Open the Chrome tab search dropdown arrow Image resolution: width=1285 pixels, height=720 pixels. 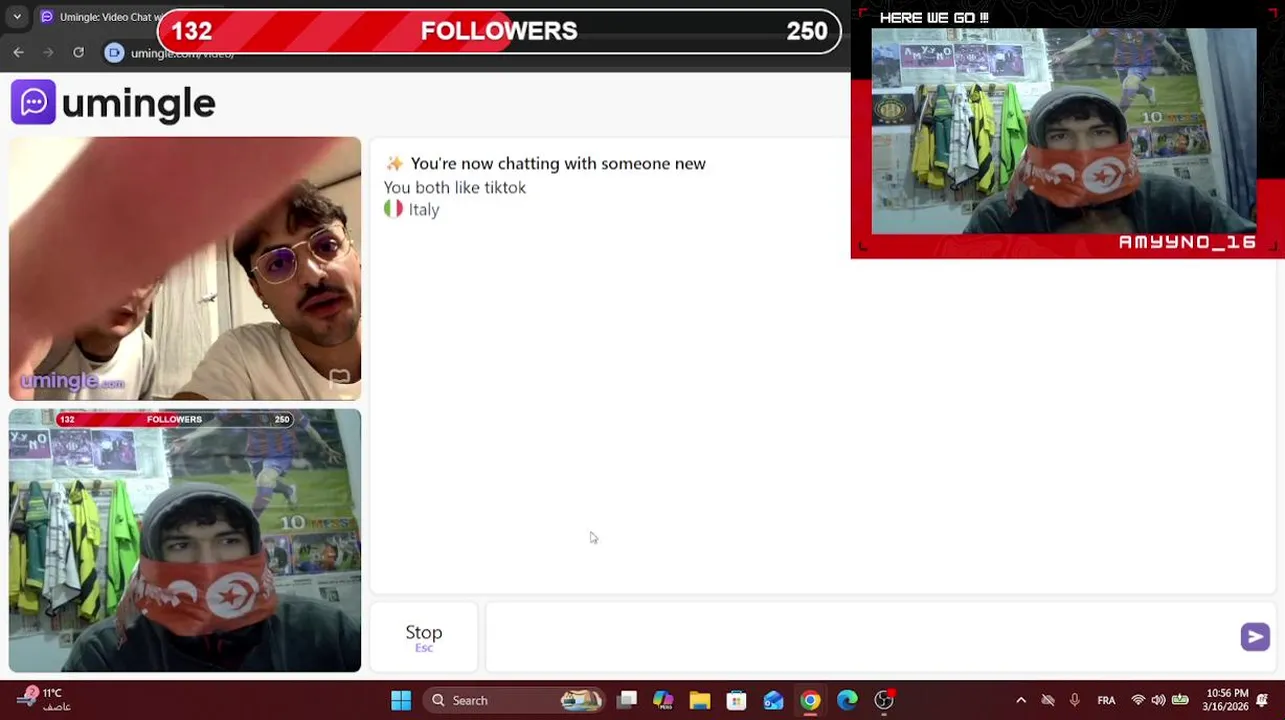(17, 17)
